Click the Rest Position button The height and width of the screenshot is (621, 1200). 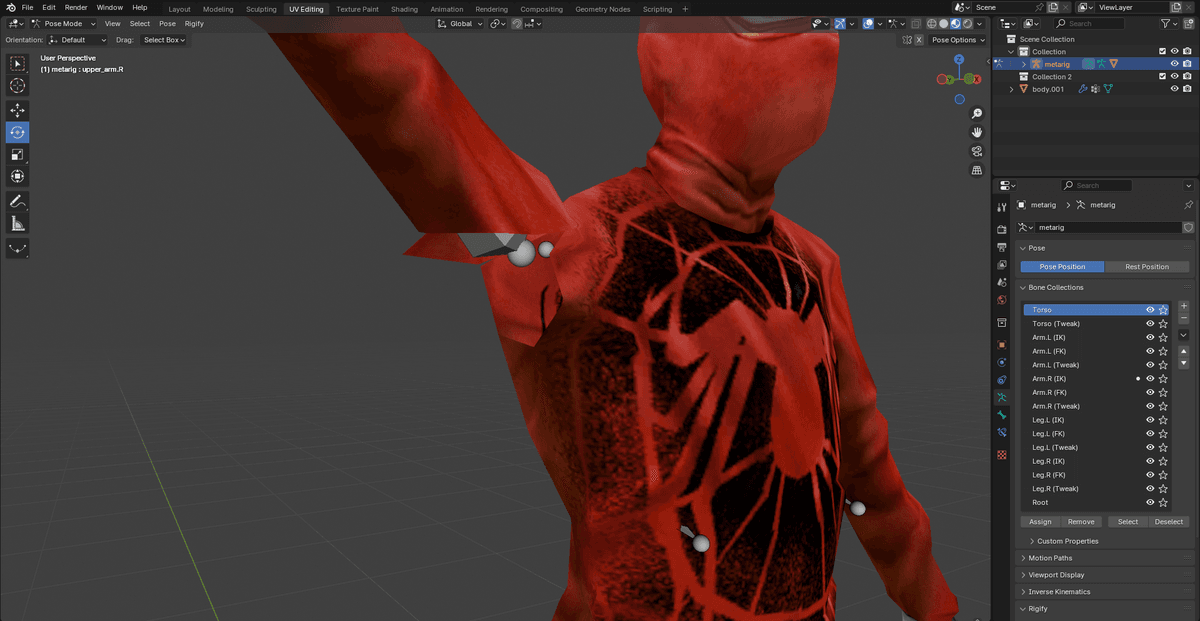tap(1147, 267)
